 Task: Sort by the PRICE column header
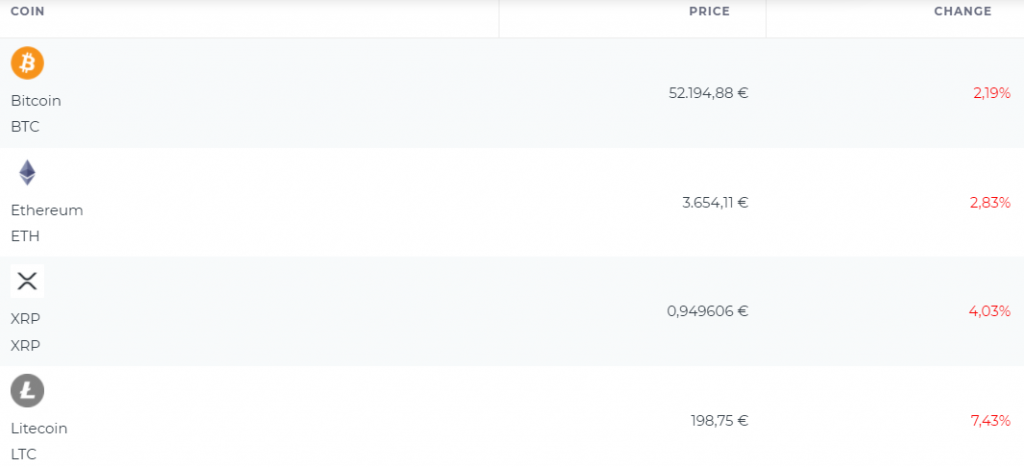click(709, 12)
